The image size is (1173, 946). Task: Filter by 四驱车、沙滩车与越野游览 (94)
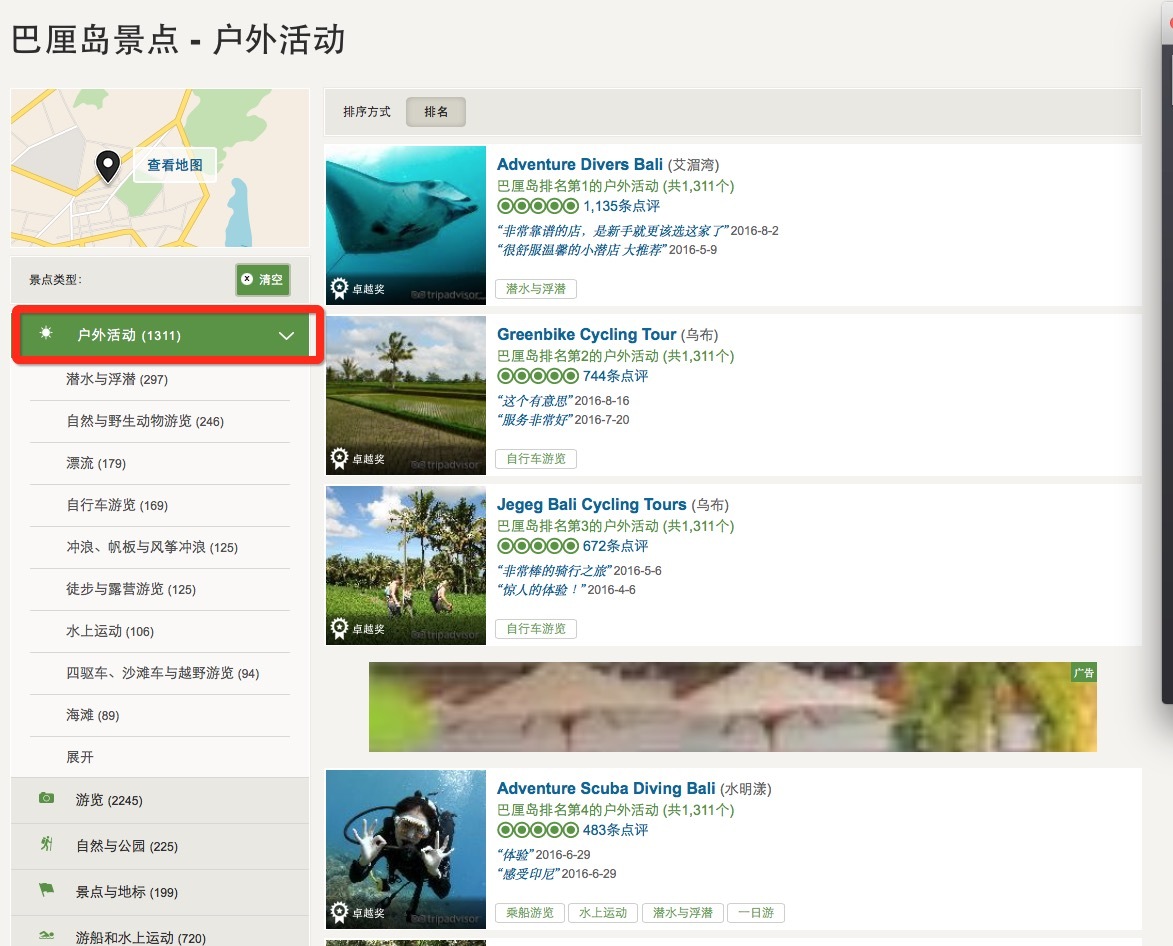pyautogui.click(x=162, y=673)
